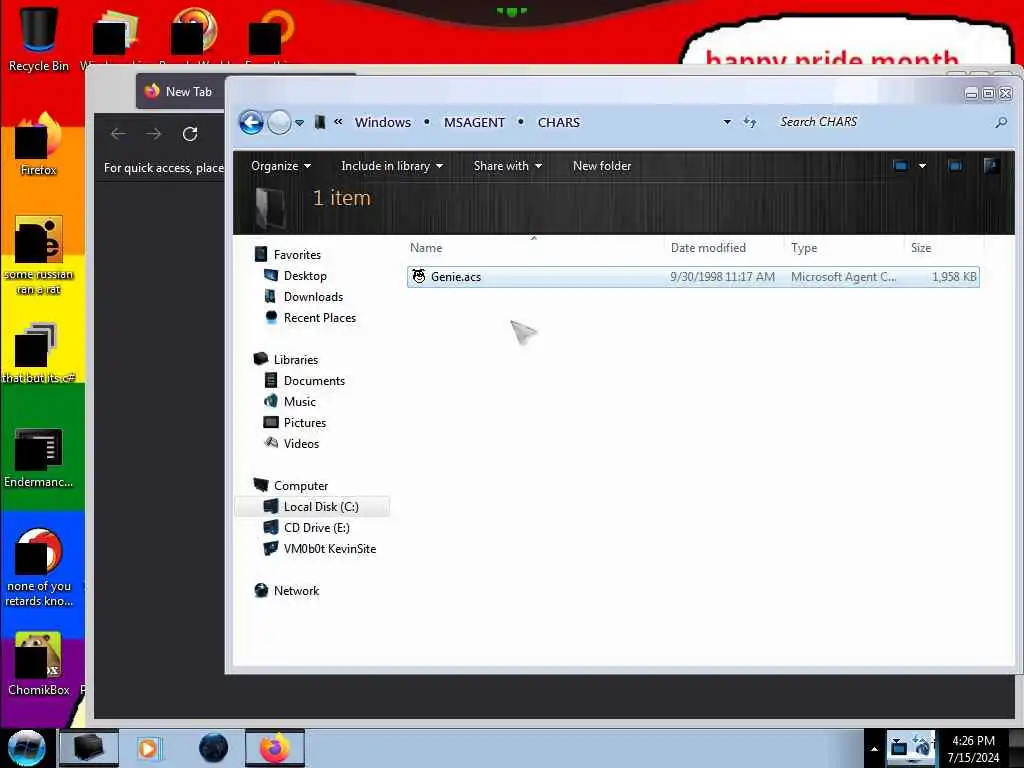Sort by Name column header

(426, 248)
